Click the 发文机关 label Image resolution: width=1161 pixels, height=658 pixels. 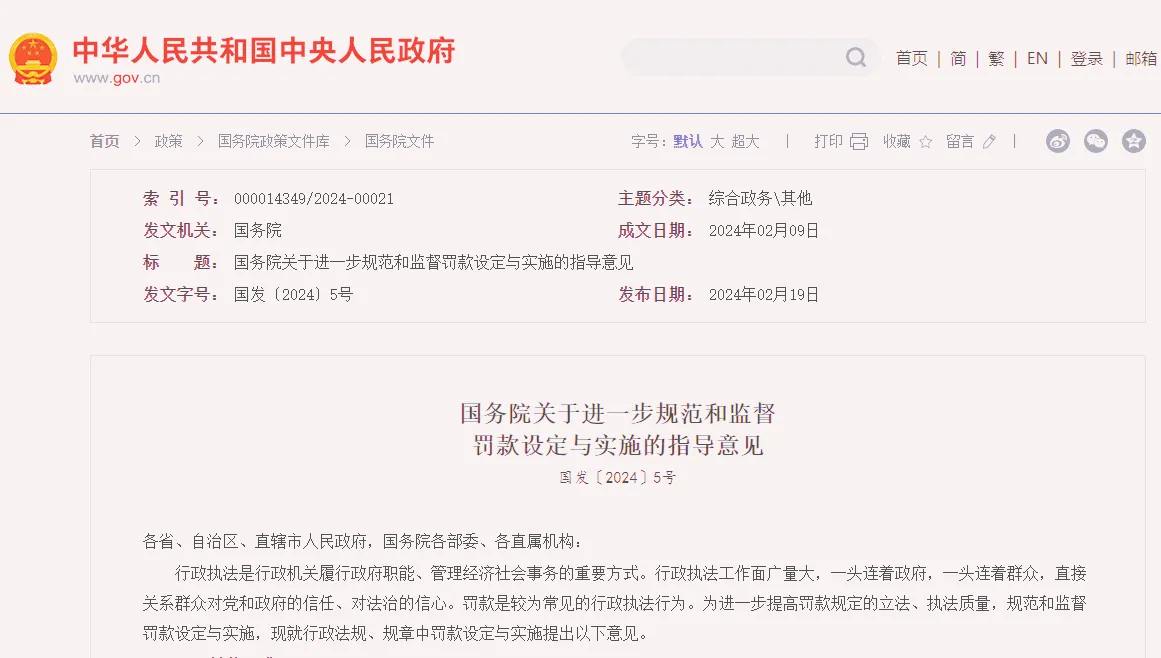[x=181, y=230]
